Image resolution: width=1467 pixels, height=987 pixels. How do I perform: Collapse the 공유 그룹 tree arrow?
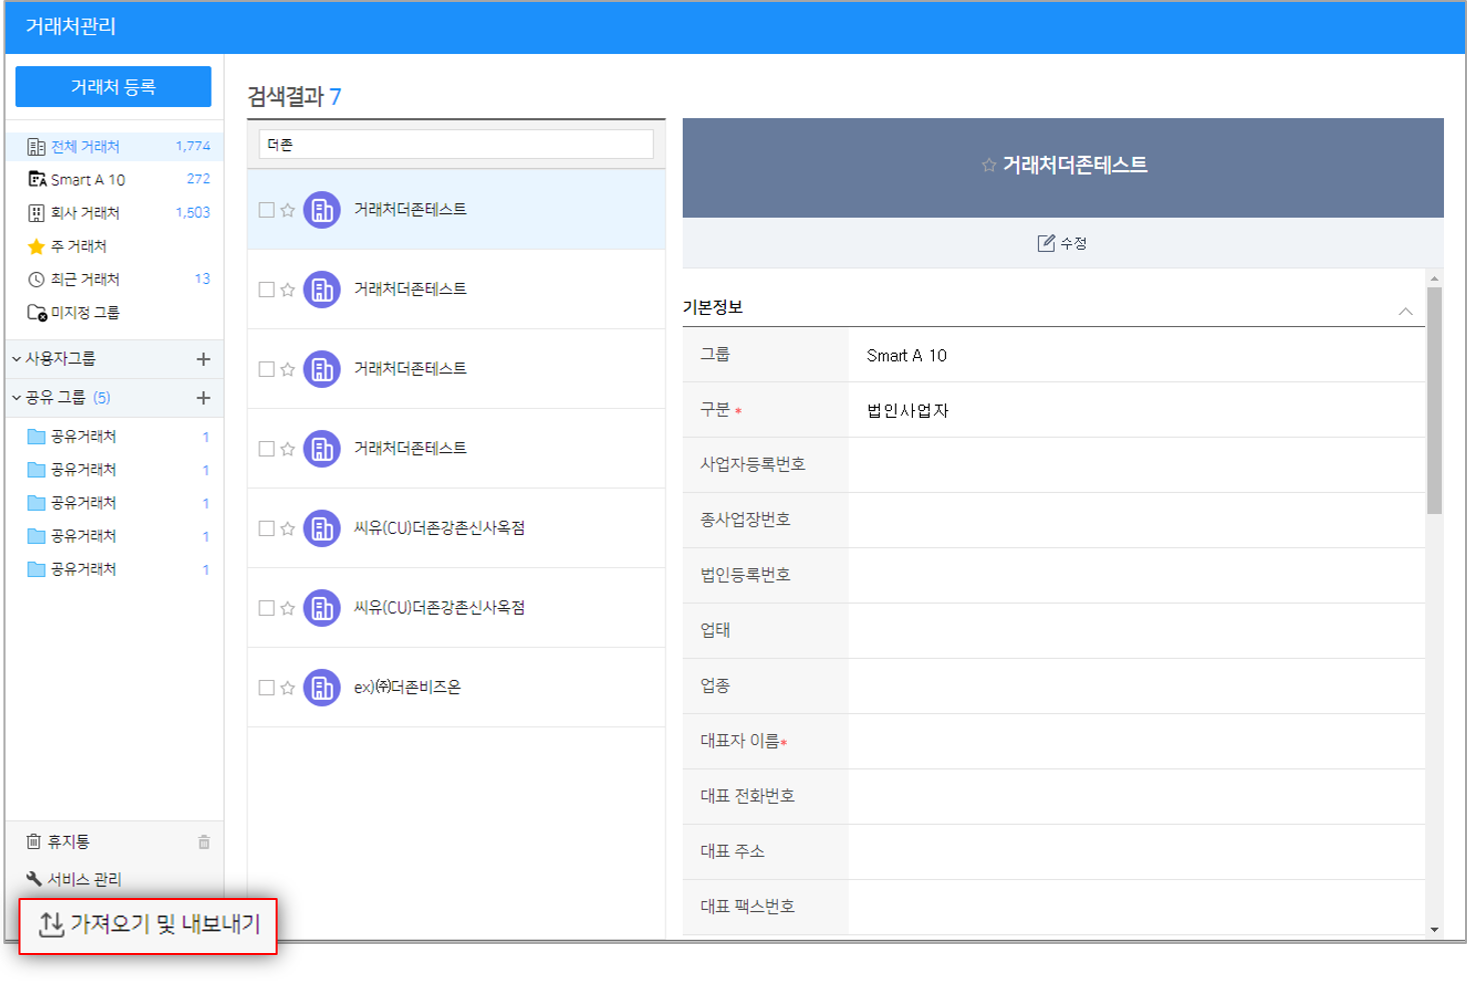[x=17, y=398]
